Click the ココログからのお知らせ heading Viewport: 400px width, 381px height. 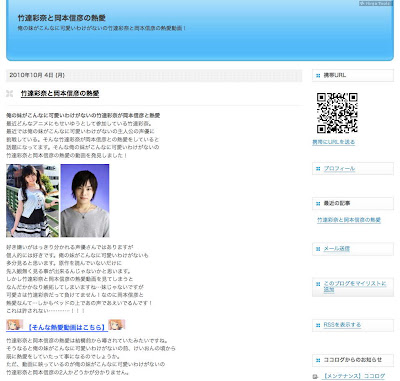point(353,360)
